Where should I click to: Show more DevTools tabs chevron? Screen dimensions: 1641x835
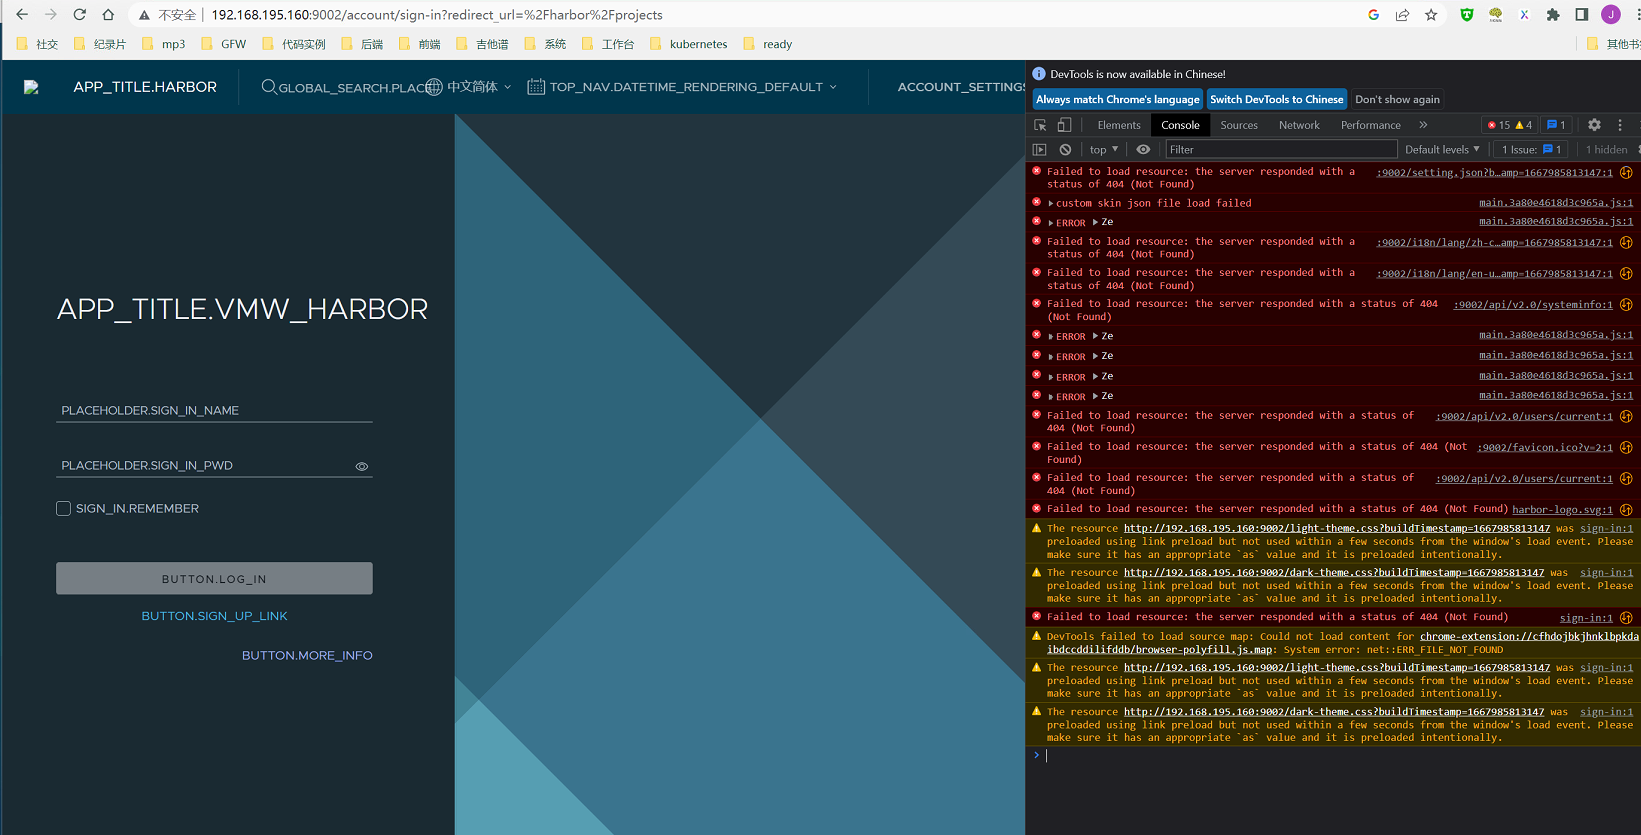click(1423, 125)
